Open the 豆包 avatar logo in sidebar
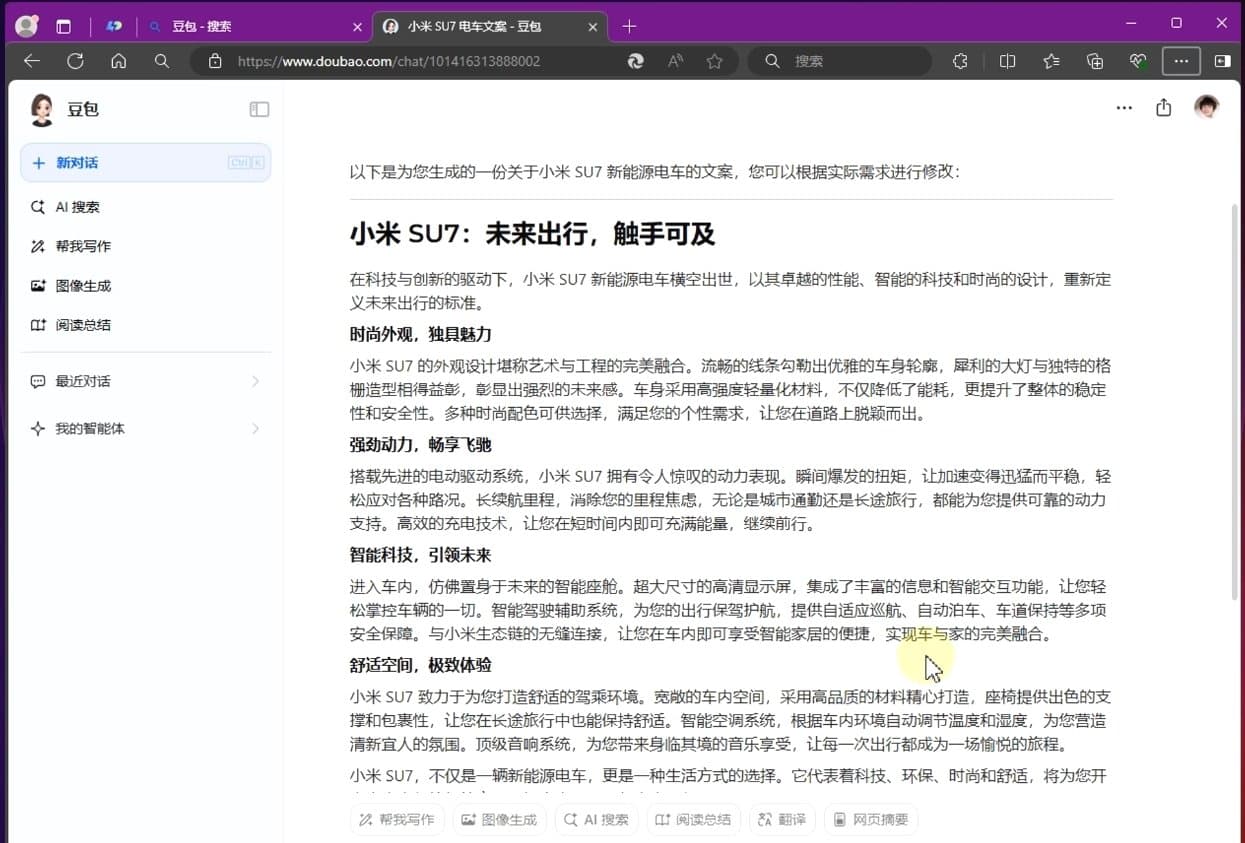Screen dimensions: 1245x843 [42, 110]
